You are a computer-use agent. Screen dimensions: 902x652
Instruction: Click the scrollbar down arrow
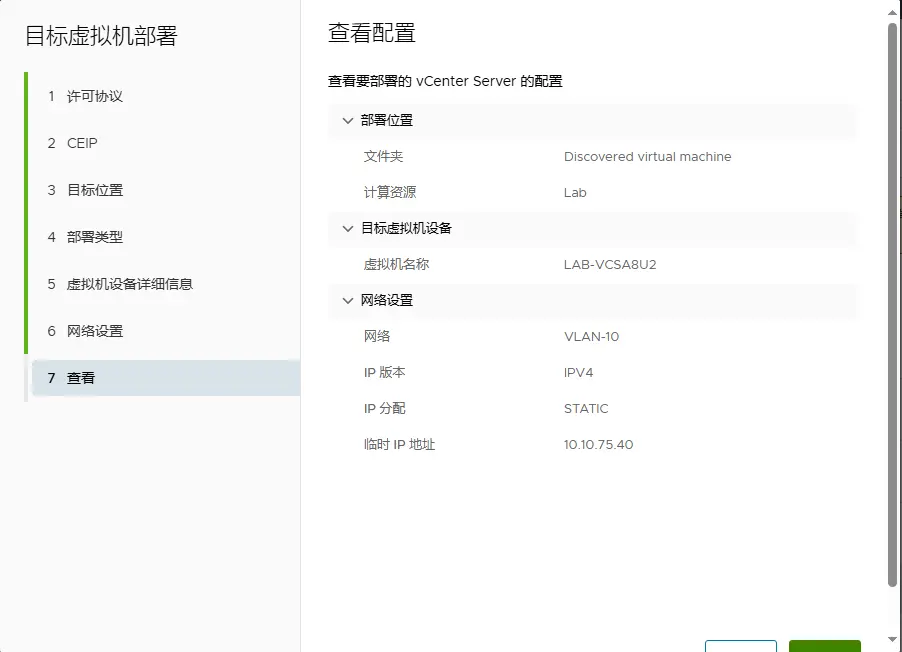point(892,640)
